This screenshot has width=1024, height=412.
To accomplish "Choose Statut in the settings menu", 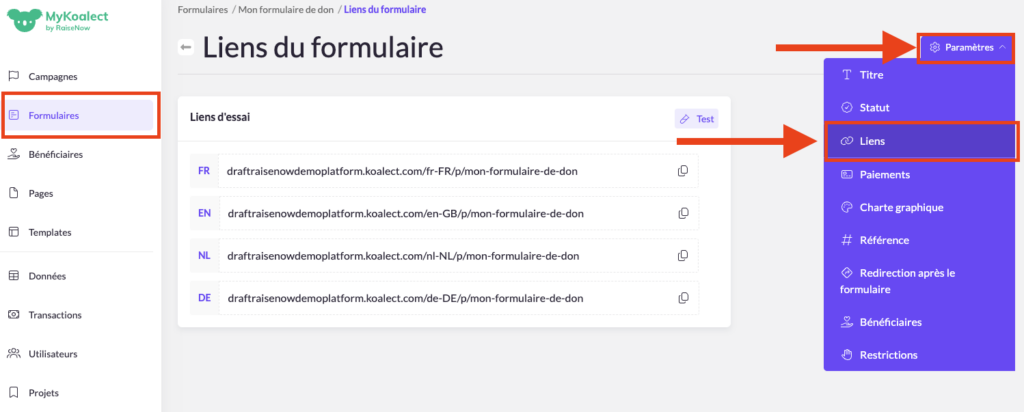I will pos(873,107).
